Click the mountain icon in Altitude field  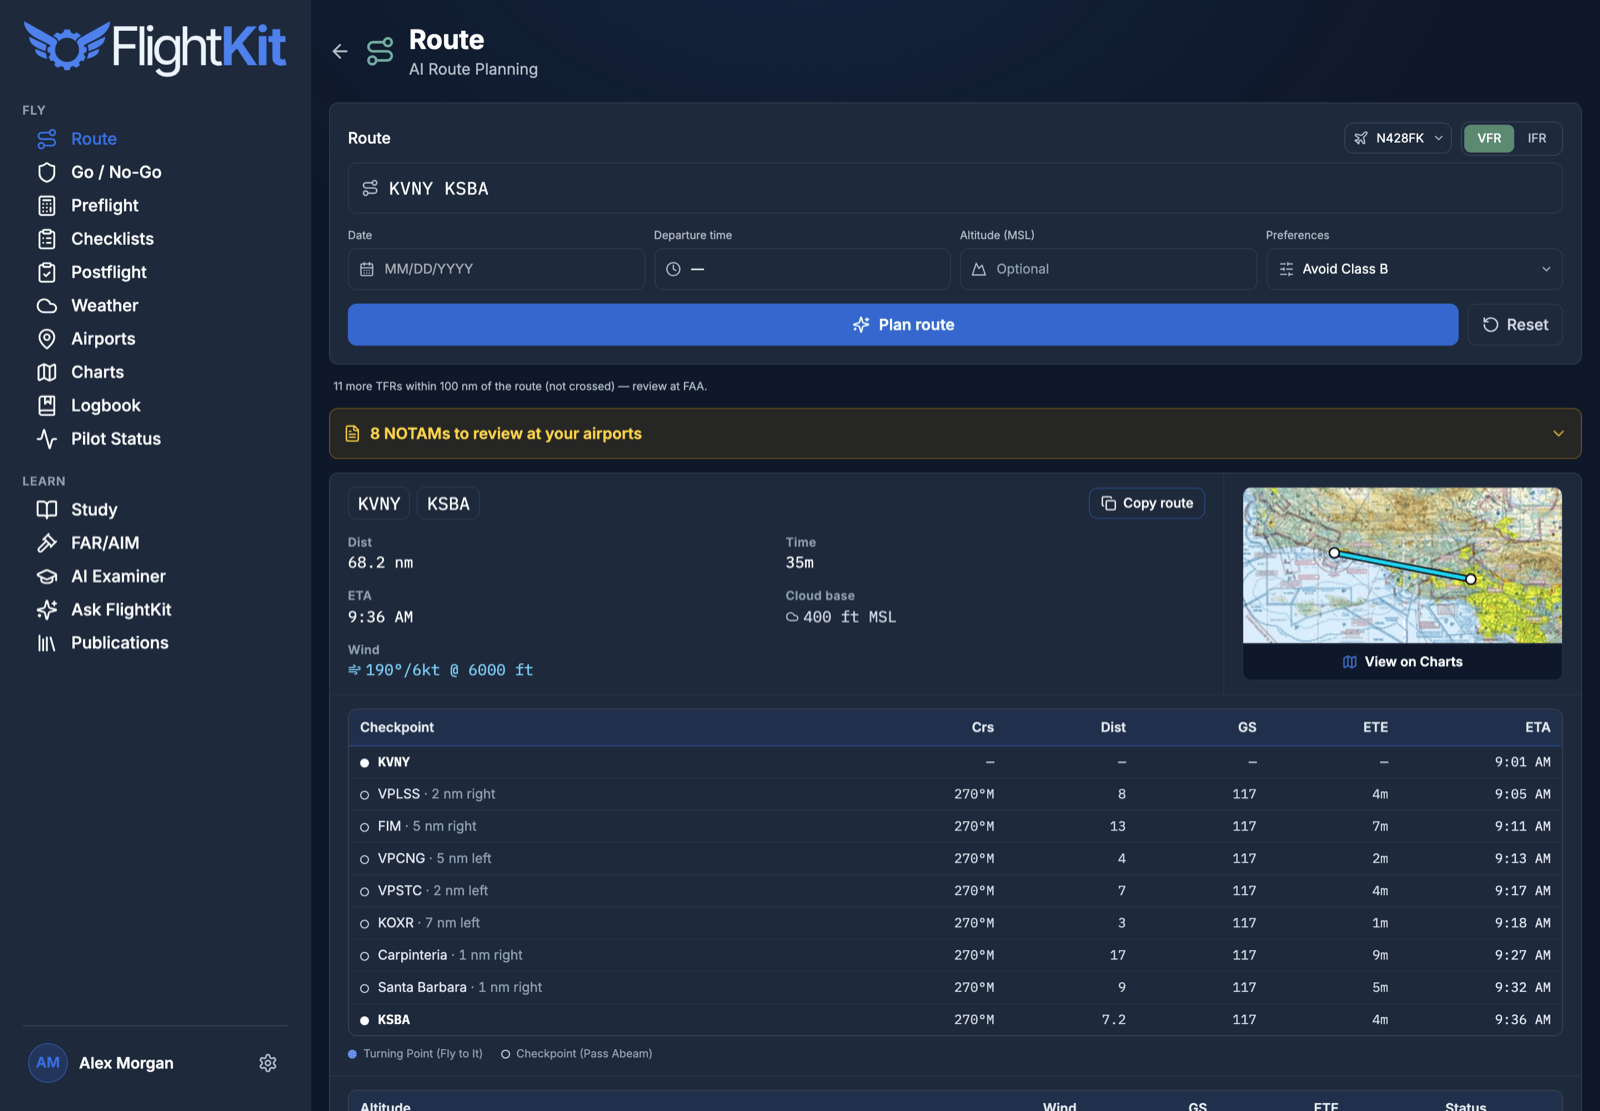click(x=979, y=269)
